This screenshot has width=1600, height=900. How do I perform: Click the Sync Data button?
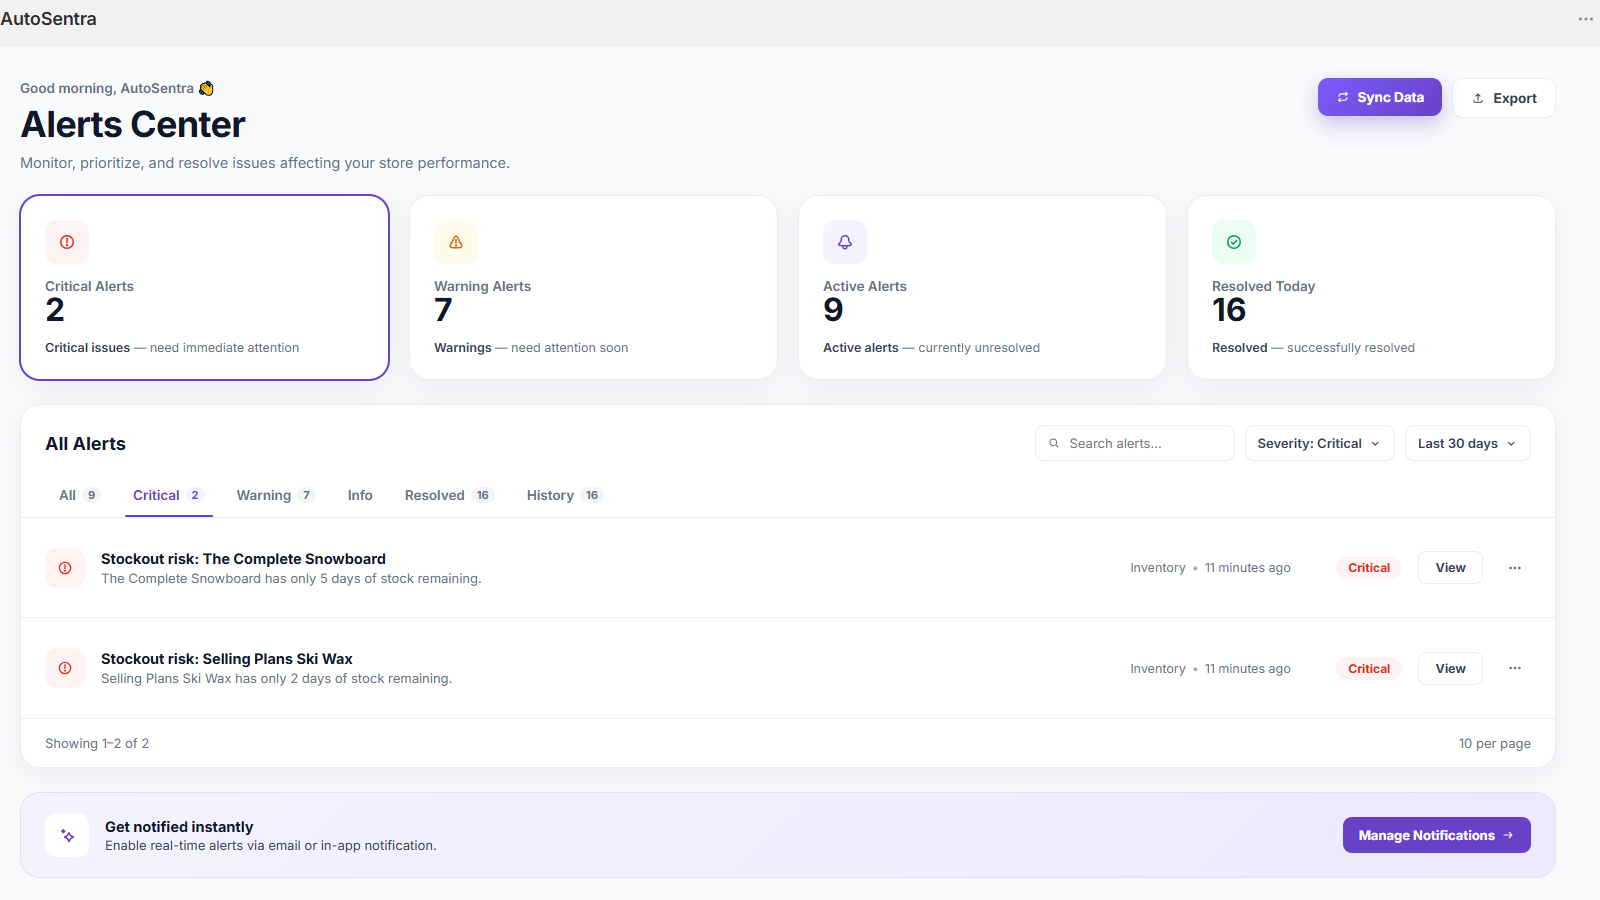[1379, 97]
